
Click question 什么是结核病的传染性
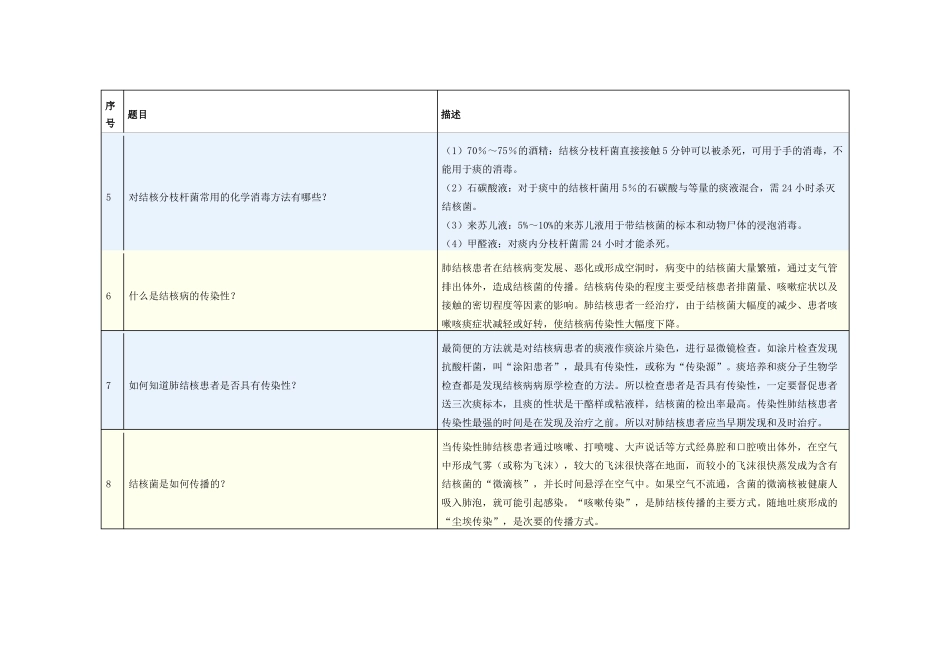(182, 296)
